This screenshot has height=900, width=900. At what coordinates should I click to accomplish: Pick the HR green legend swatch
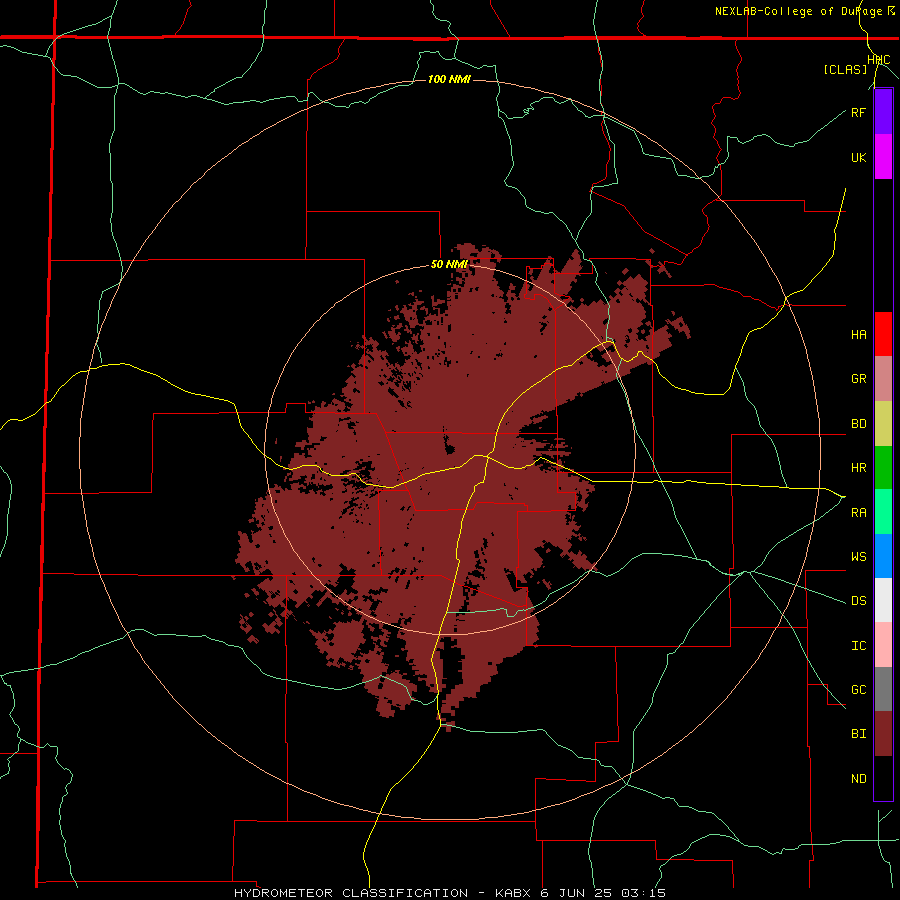pyautogui.click(x=883, y=467)
